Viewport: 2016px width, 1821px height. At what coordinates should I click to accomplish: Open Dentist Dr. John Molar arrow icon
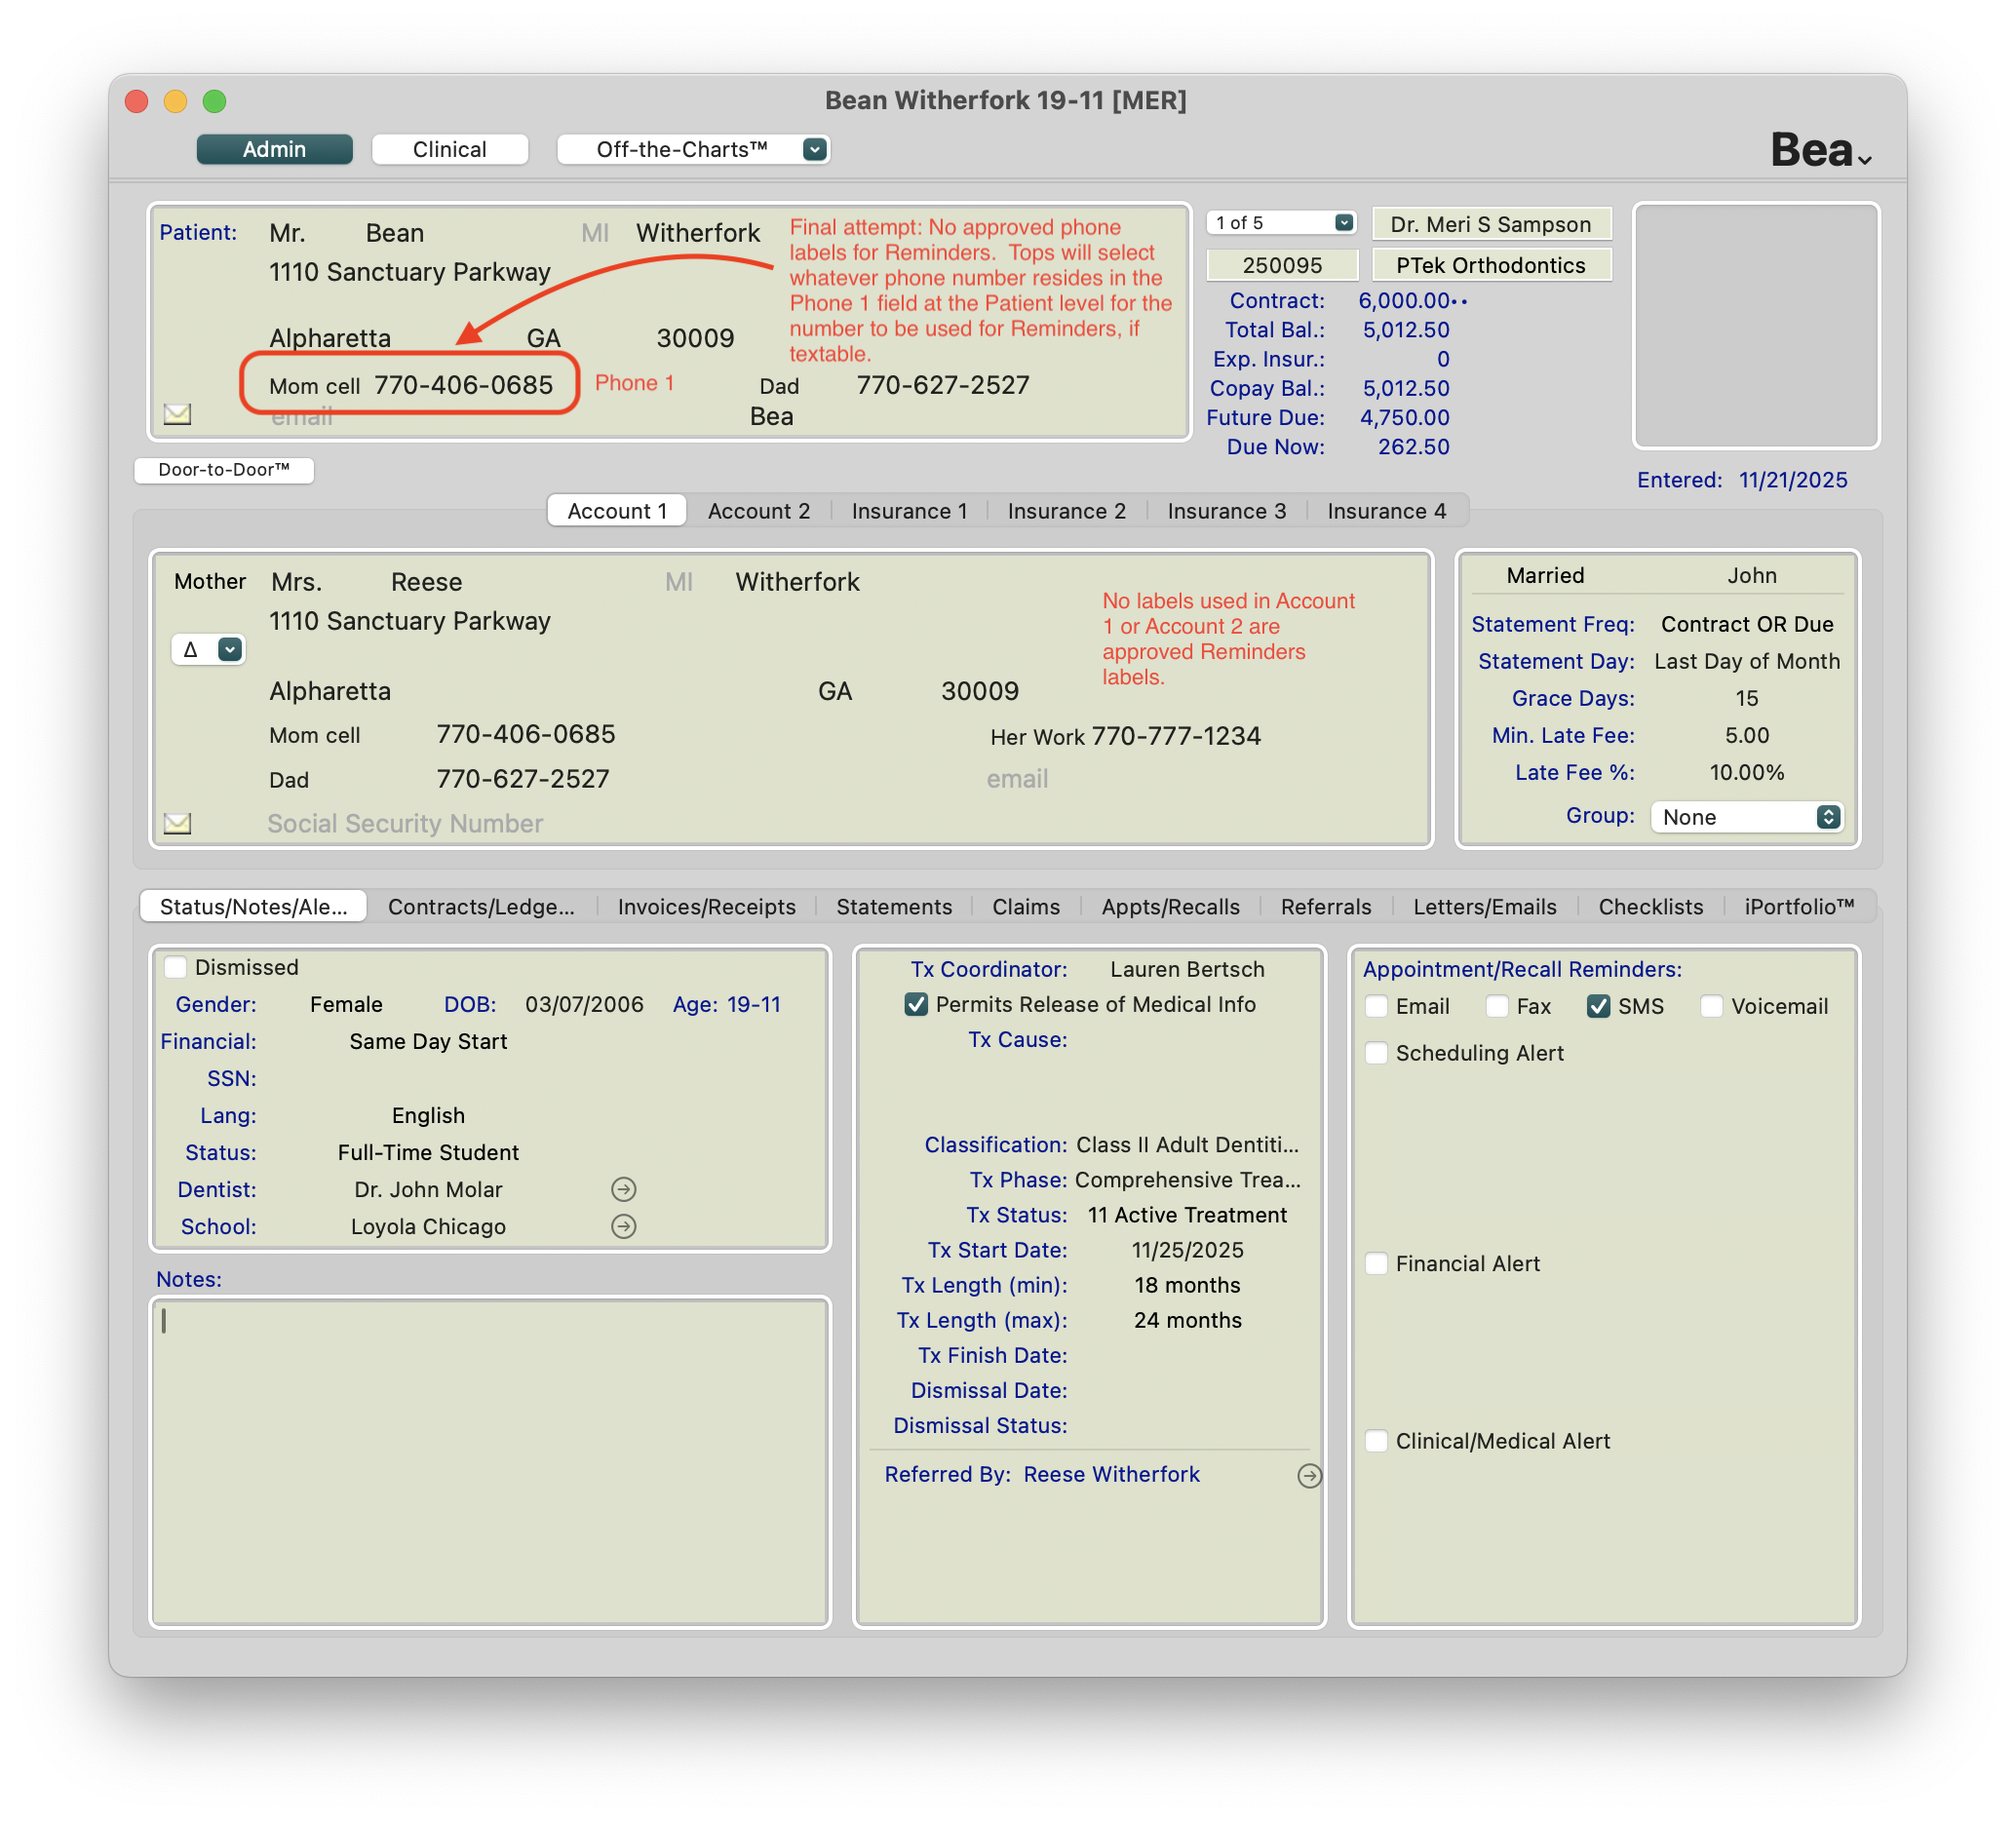point(623,1189)
